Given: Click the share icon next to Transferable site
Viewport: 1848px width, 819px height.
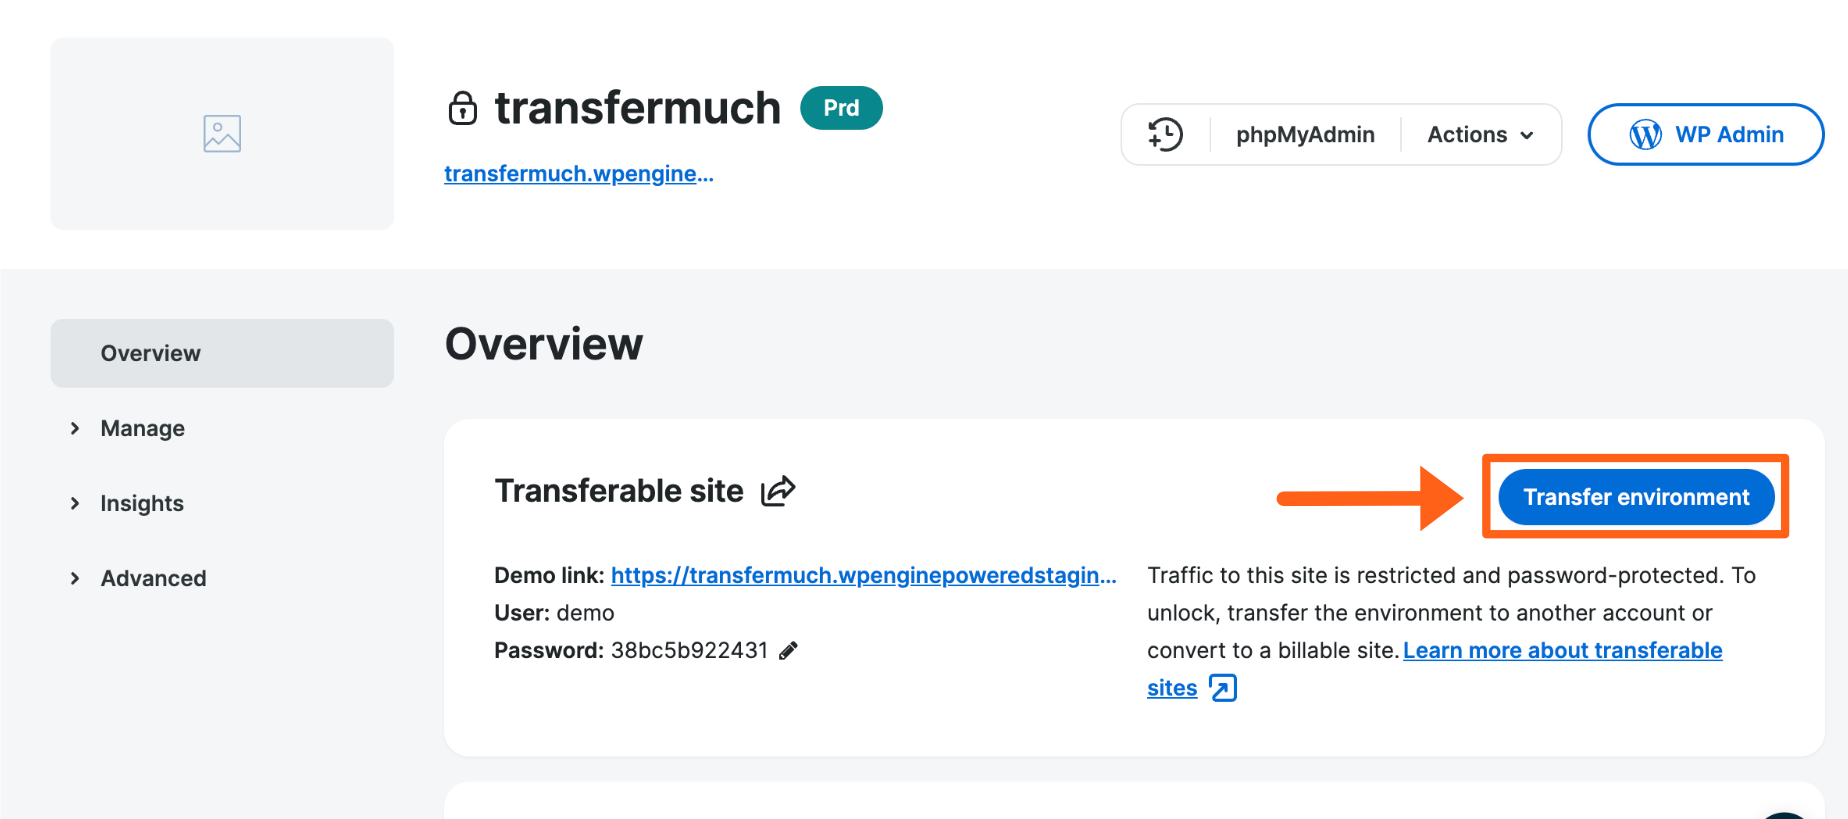Looking at the screenshot, I should pos(778,490).
